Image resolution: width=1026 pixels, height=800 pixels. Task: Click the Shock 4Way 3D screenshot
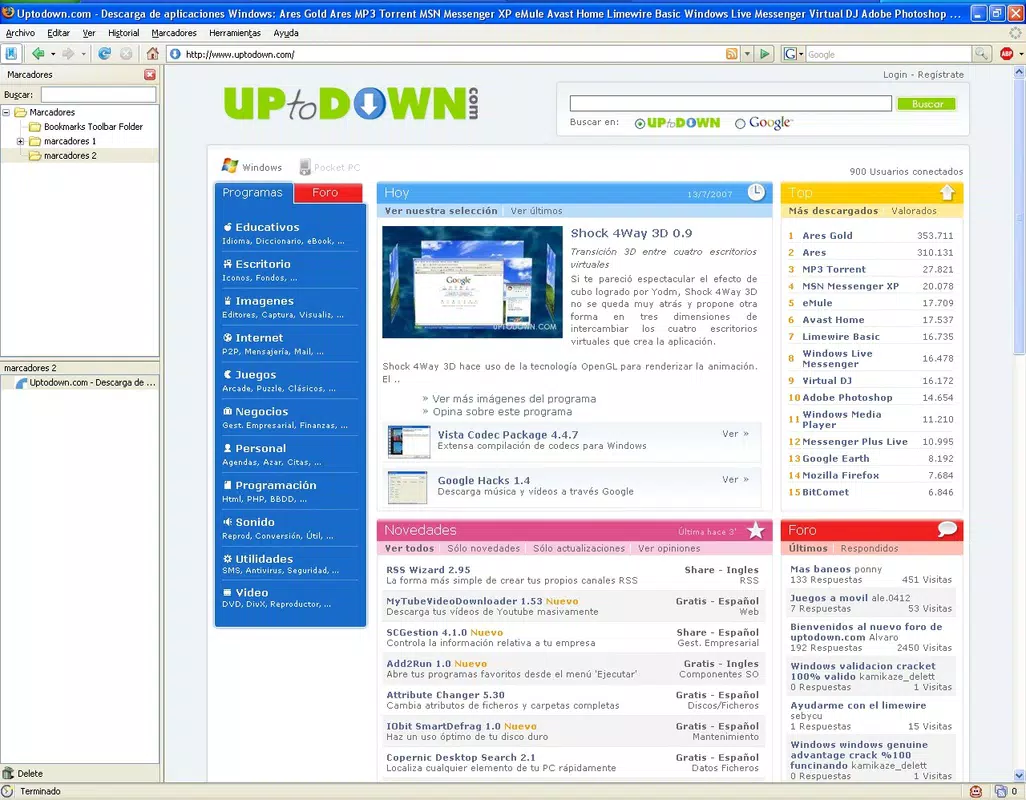click(x=472, y=282)
